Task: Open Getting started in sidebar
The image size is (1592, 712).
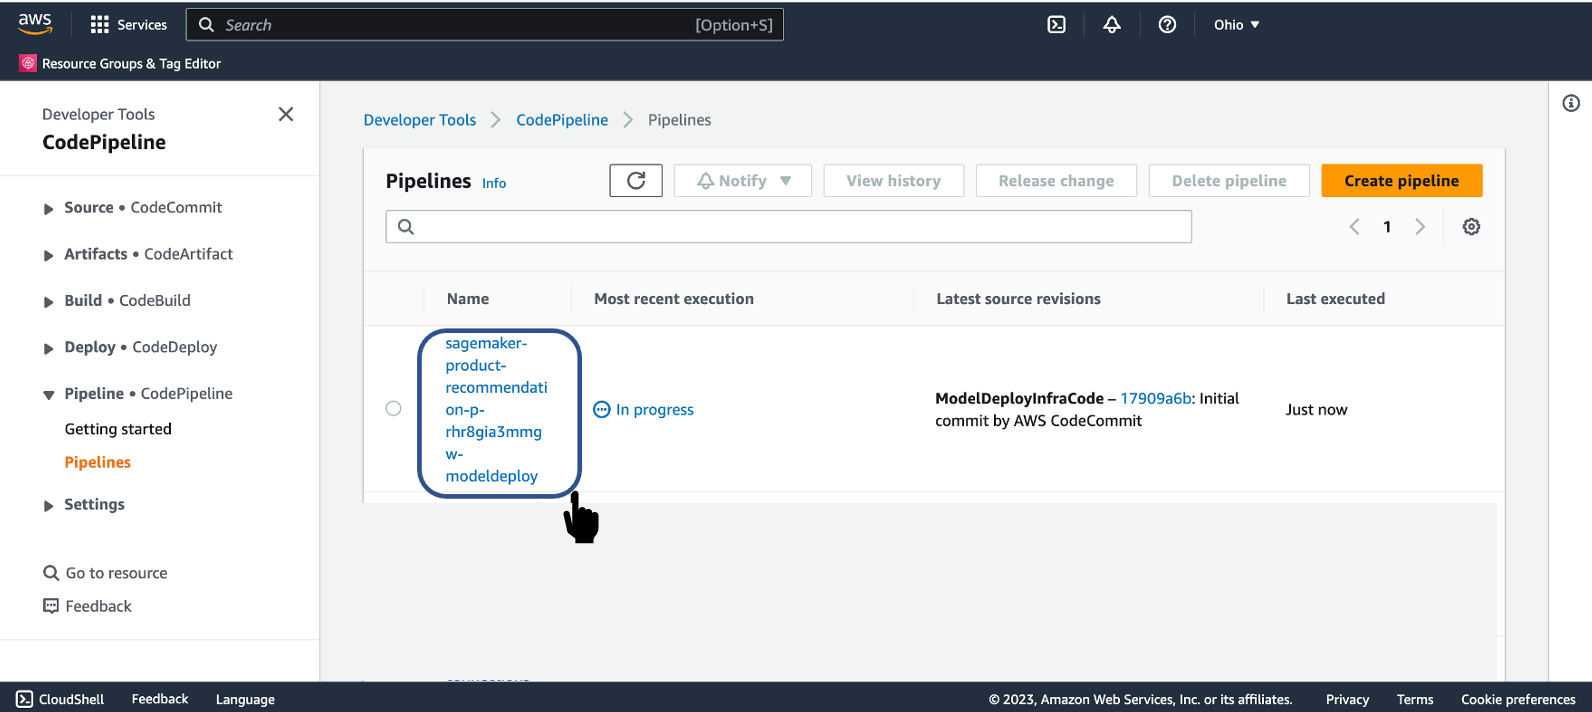Action: 118,429
